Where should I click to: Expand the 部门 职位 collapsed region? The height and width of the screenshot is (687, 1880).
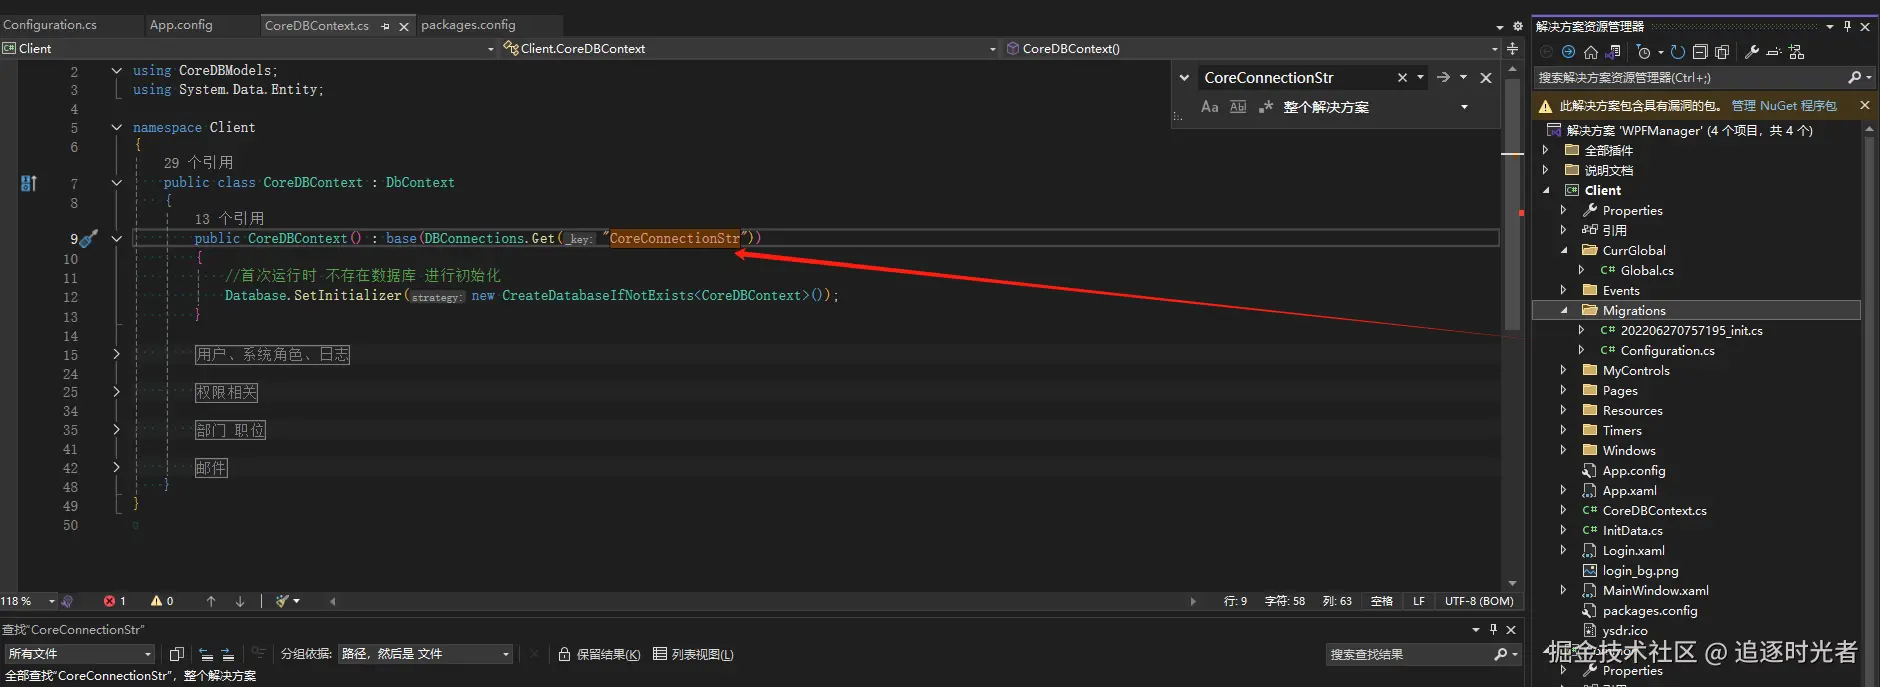coord(116,430)
